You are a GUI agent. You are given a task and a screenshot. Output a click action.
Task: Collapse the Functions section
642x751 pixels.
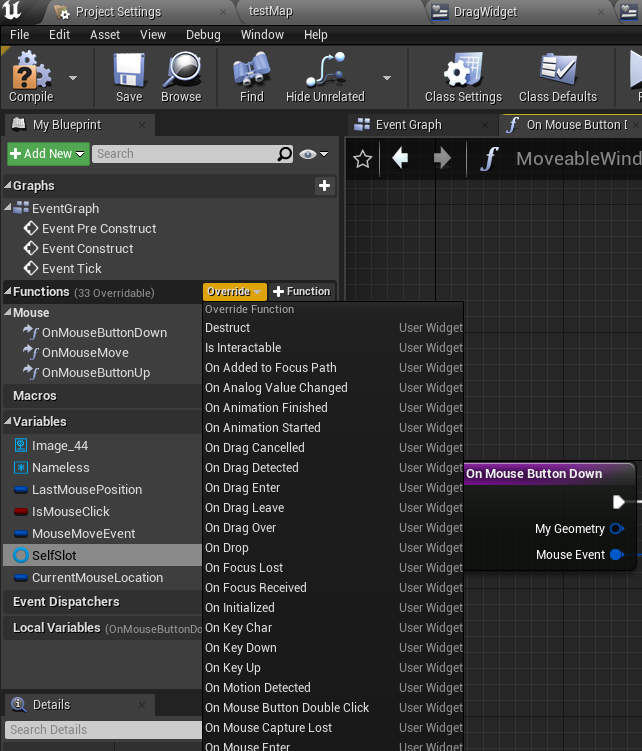[x=8, y=291]
